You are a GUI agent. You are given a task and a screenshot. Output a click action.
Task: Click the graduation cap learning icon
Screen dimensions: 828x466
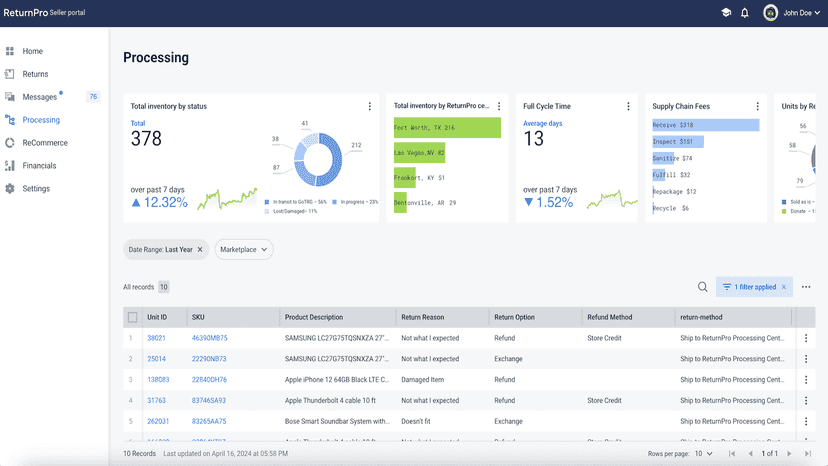726,13
